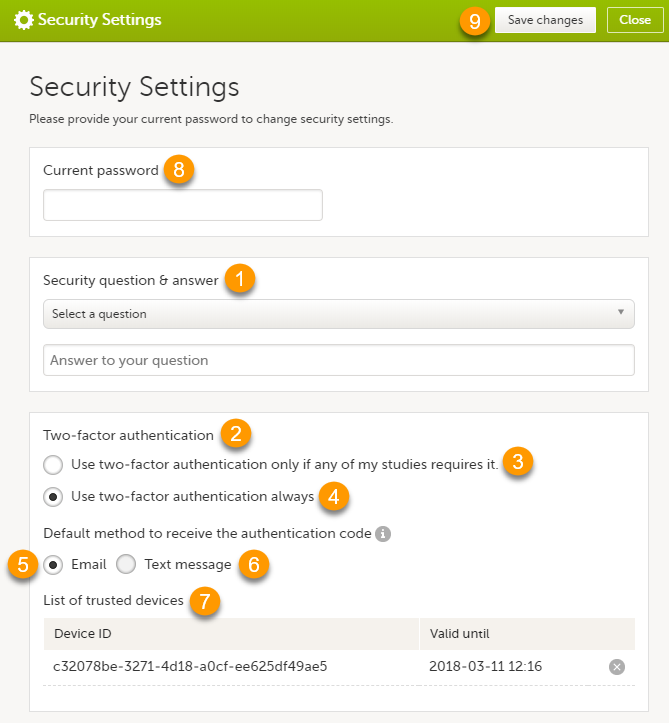Click orange callout marker number 8
669x723 pixels.
pyautogui.click(x=178, y=170)
